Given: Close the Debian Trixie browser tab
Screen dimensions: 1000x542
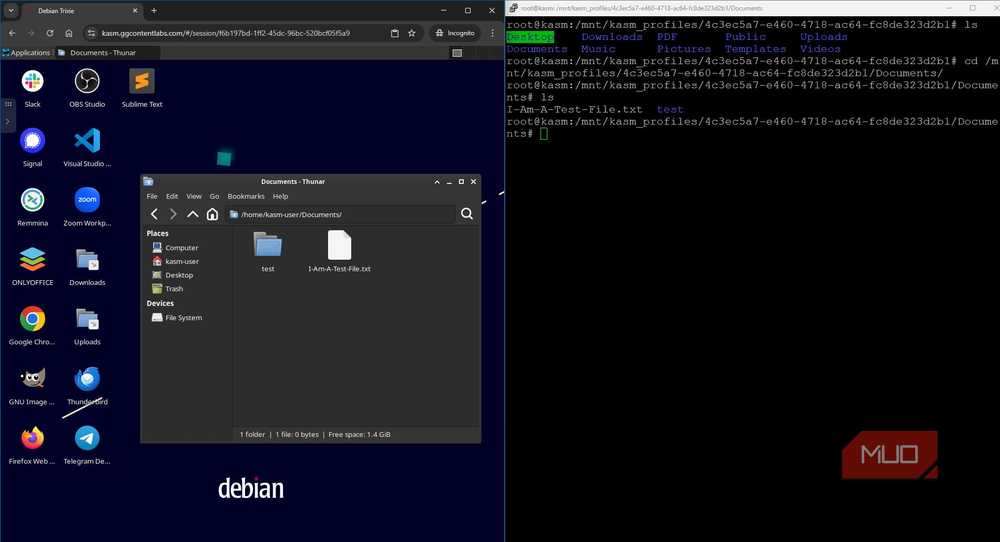Looking at the screenshot, I should pyautogui.click(x=135, y=11).
